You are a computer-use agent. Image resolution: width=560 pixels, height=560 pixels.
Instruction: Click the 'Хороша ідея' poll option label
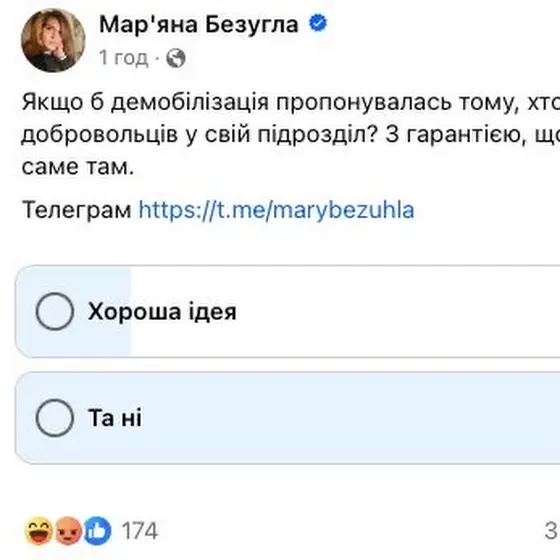click(x=162, y=312)
